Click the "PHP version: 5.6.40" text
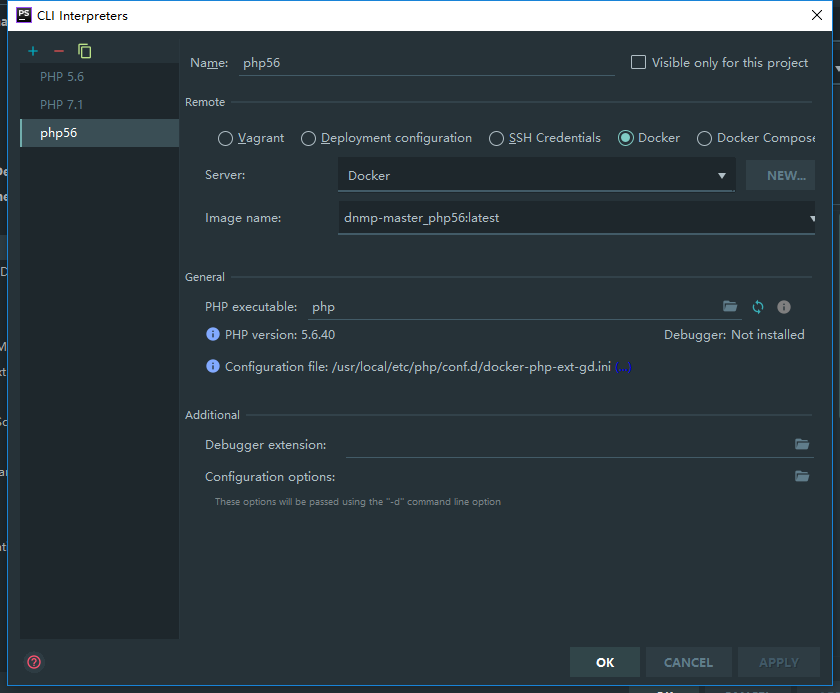The image size is (840, 693). tap(280, 335)
